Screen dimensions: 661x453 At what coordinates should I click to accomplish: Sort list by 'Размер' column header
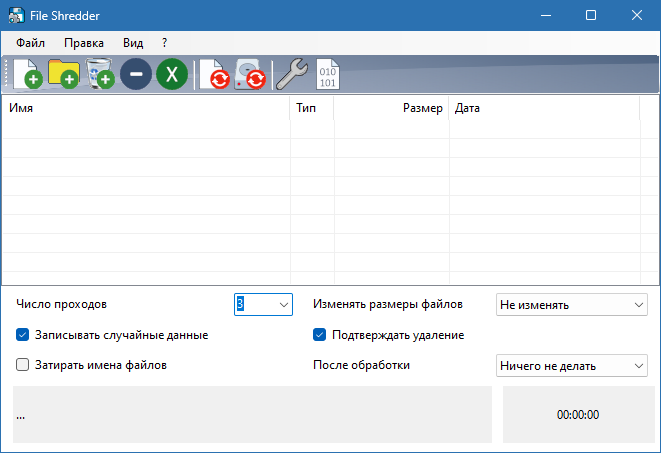click(391, 108)
